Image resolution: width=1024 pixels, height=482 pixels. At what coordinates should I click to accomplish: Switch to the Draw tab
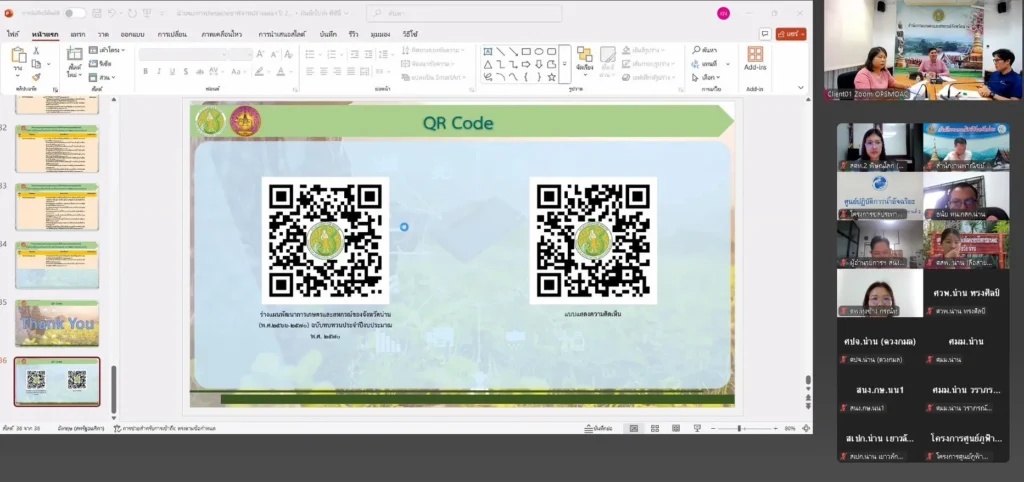103,34
